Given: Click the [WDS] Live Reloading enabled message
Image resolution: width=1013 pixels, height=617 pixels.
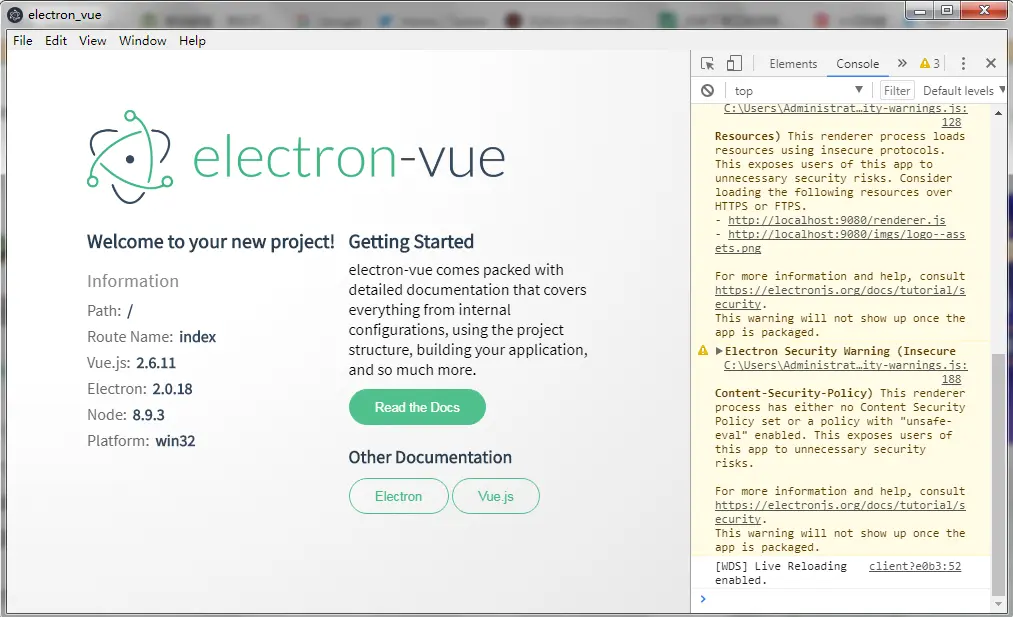Looking at the screenshot, I should pyautogui.click(x=780, y=573).
